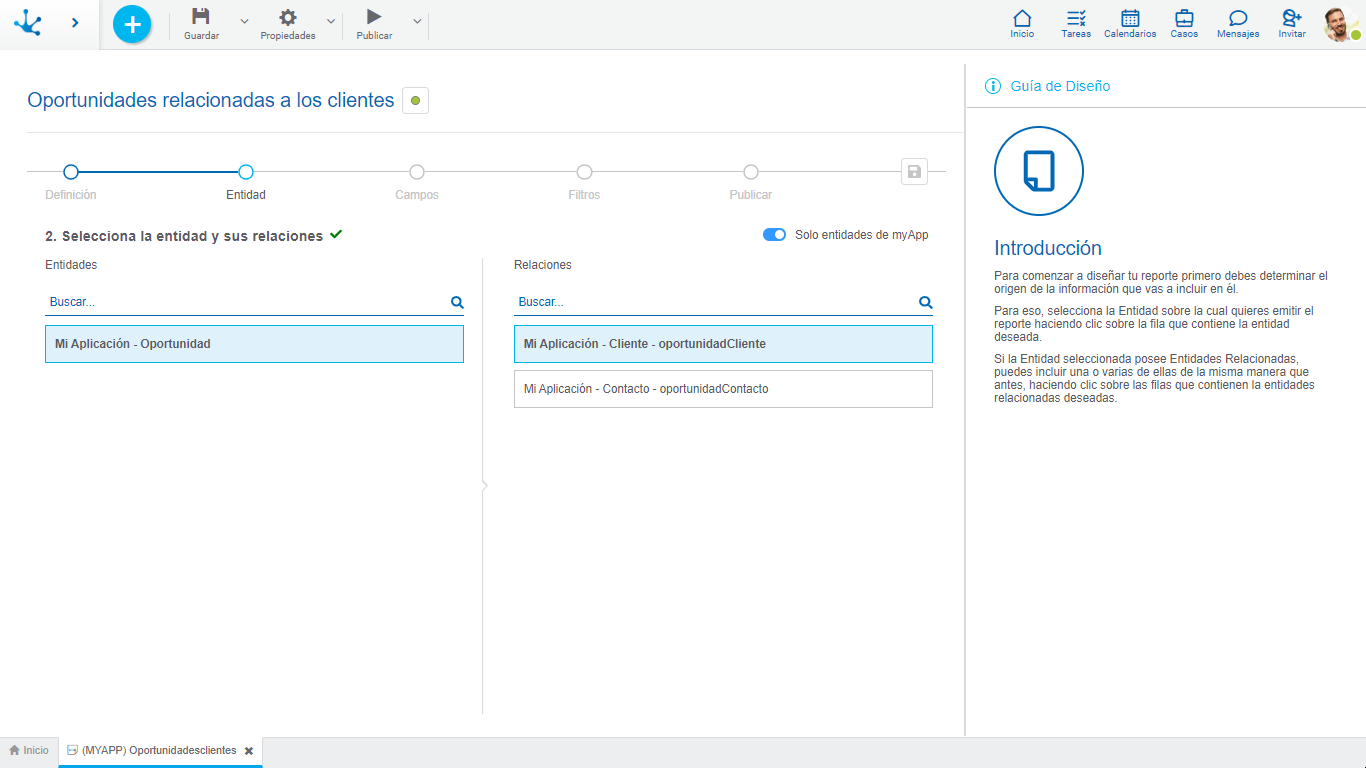The width and height of the screenshot is (1366, 768).
Task: Open the Calendarios icon
Action: pos(1130,18)
